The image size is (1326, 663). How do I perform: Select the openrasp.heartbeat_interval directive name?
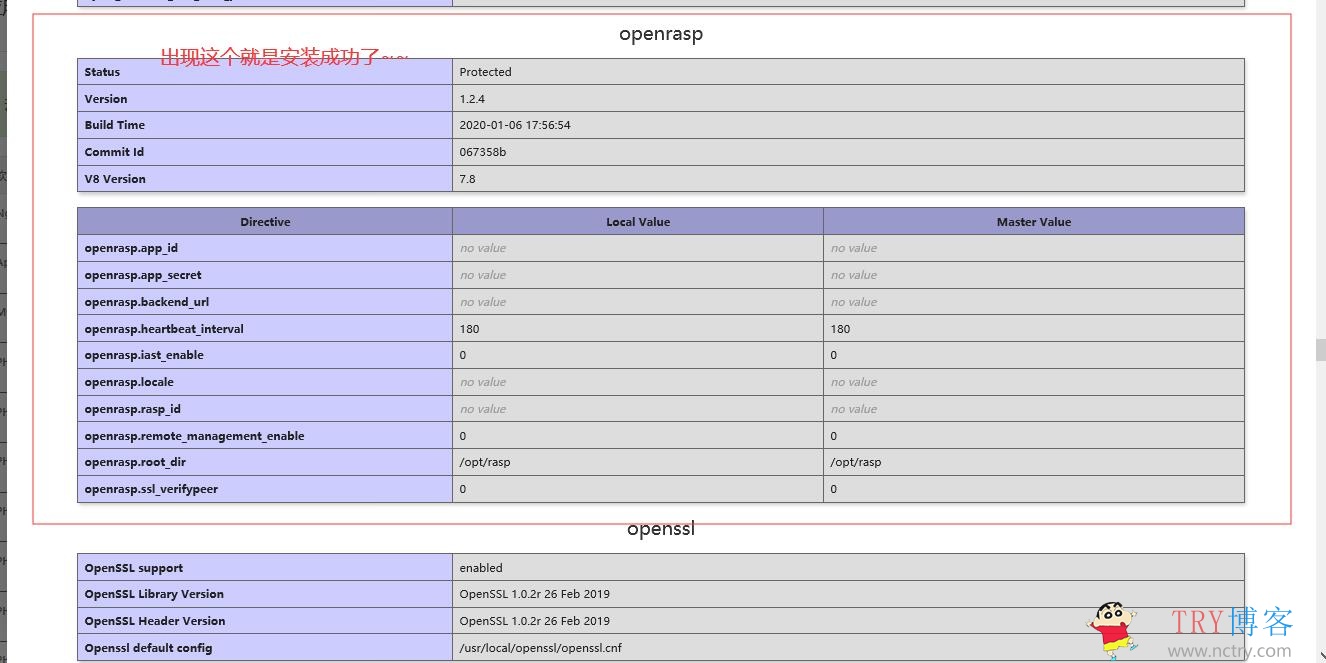[x=164, y=329]
